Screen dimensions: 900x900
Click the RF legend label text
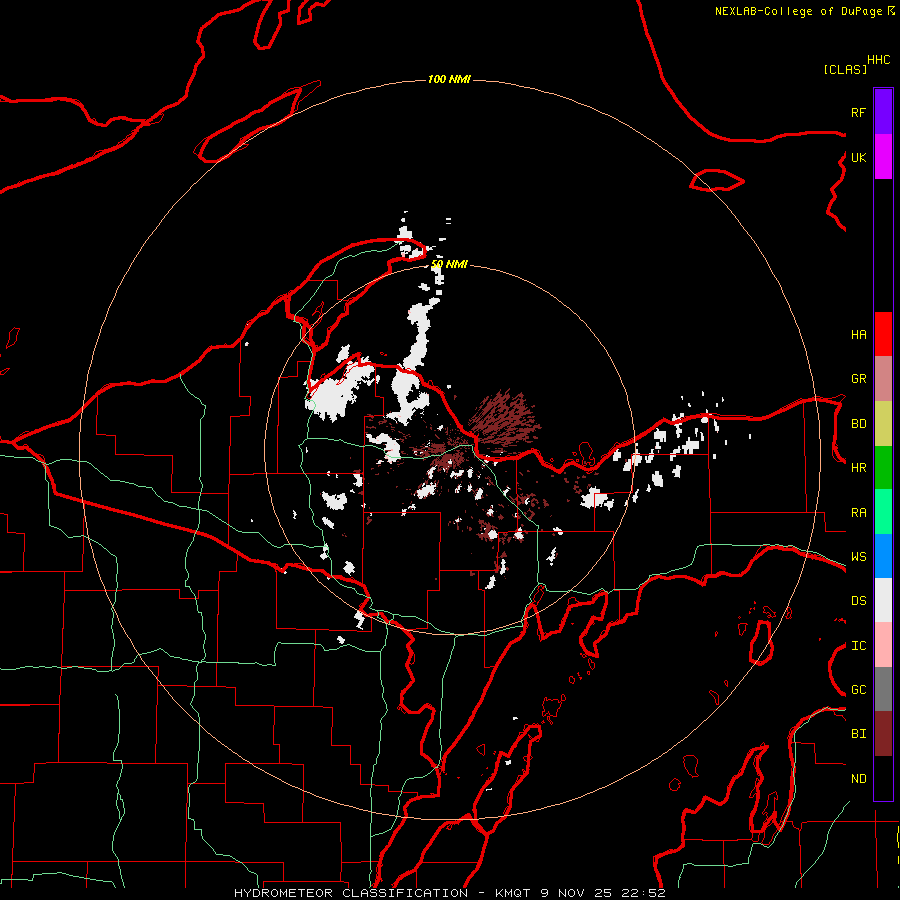click(x=858, y=112)
